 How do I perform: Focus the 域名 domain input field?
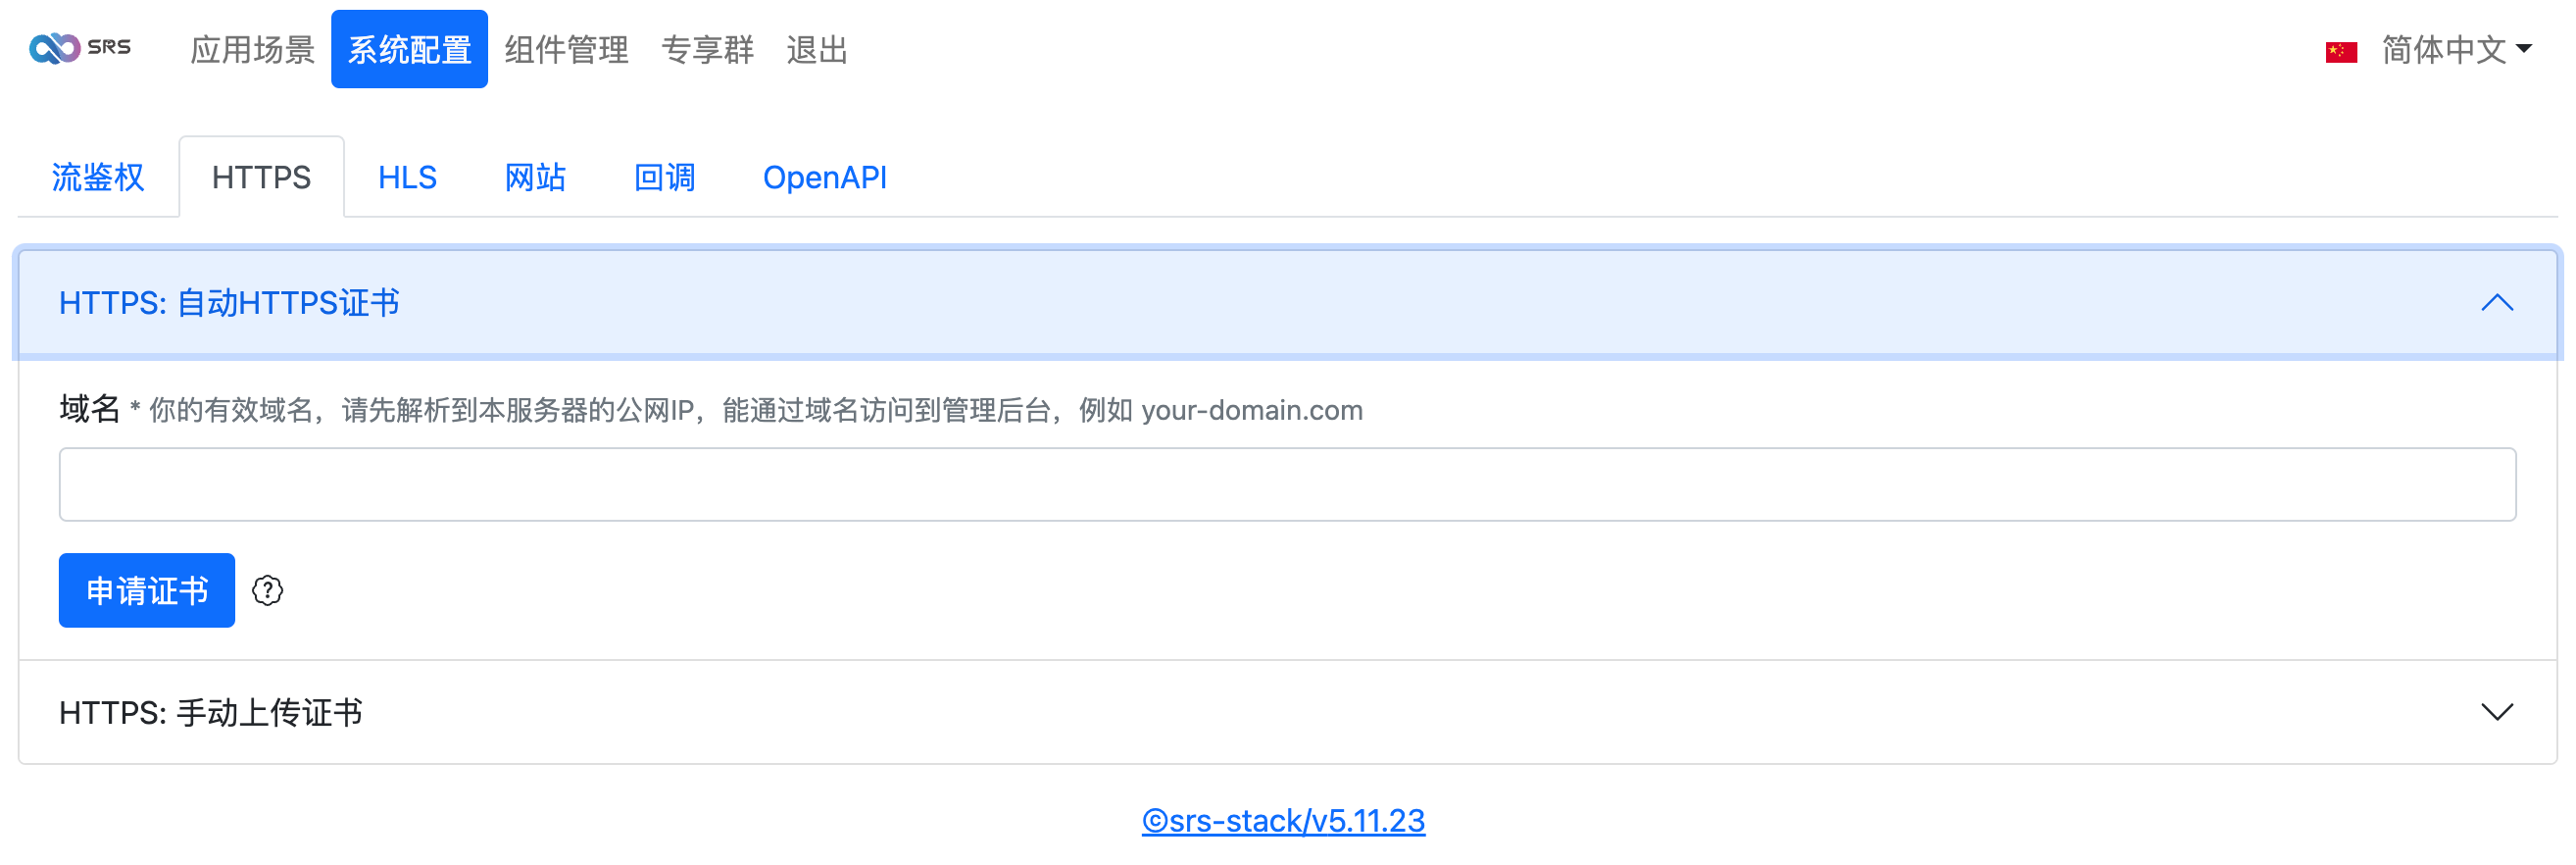1287,485
